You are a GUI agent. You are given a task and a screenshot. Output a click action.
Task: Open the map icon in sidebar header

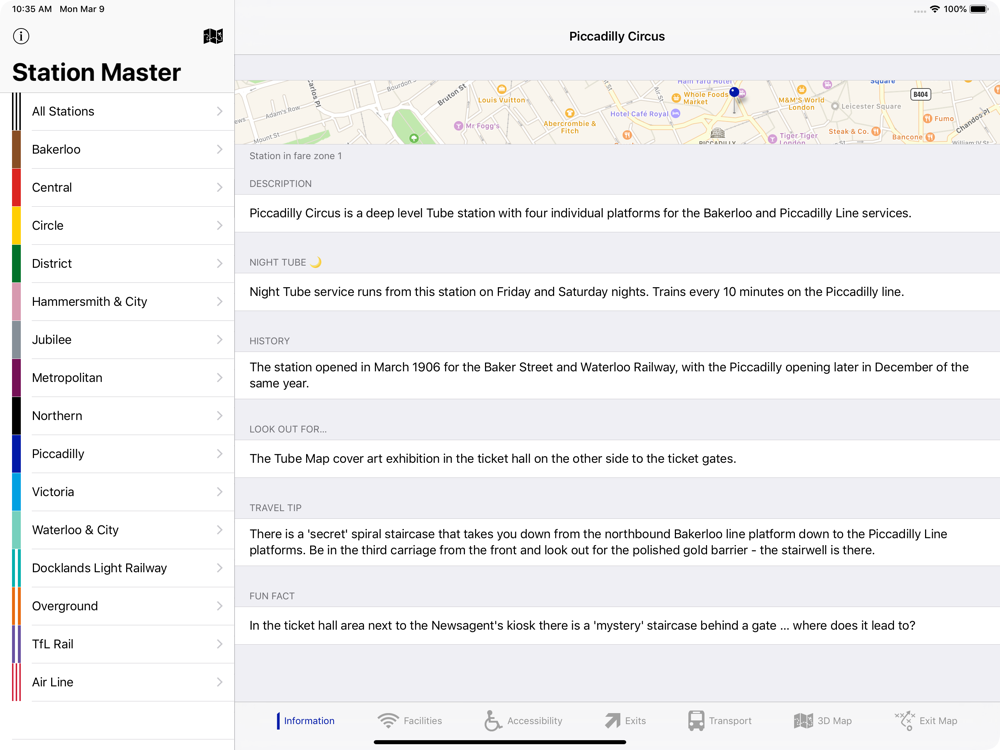point(213,36)
